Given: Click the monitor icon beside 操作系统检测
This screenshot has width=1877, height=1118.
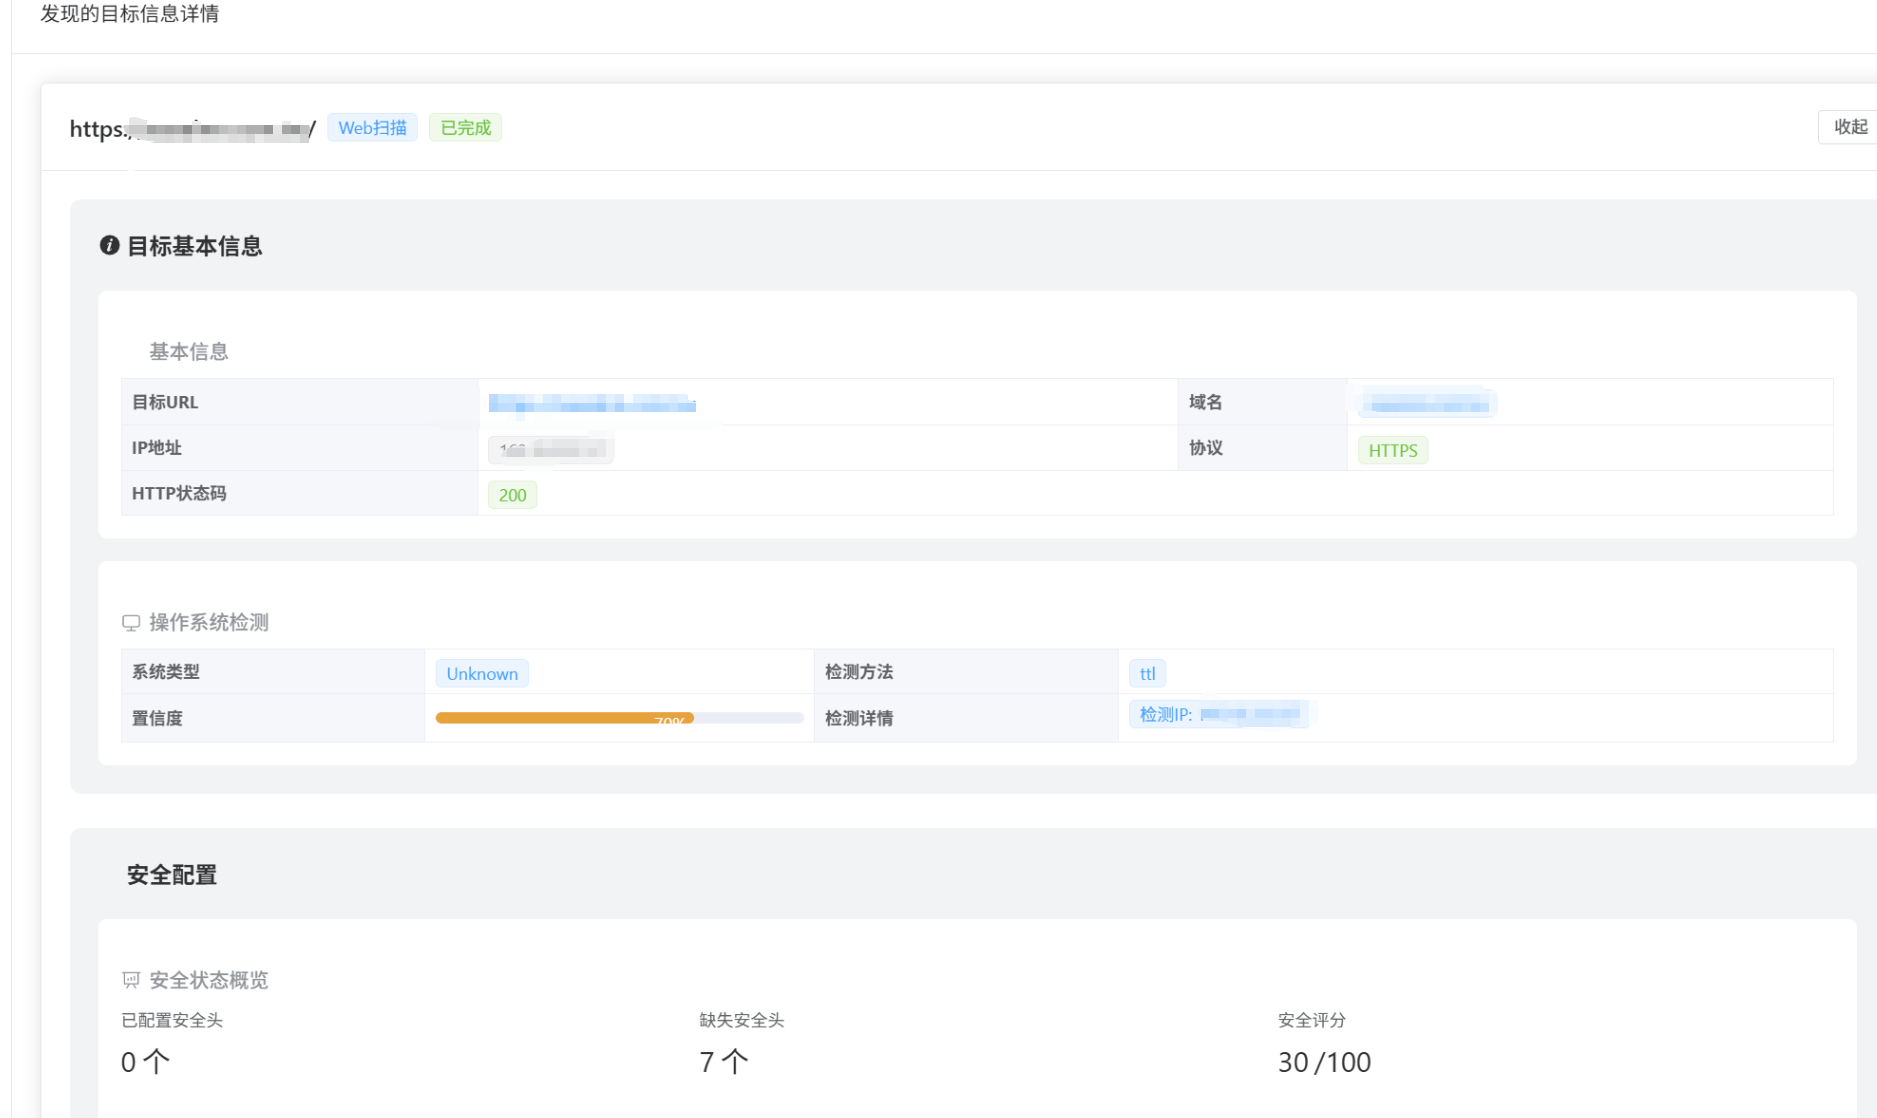Looking at the screenshot, I should (131, 623).
